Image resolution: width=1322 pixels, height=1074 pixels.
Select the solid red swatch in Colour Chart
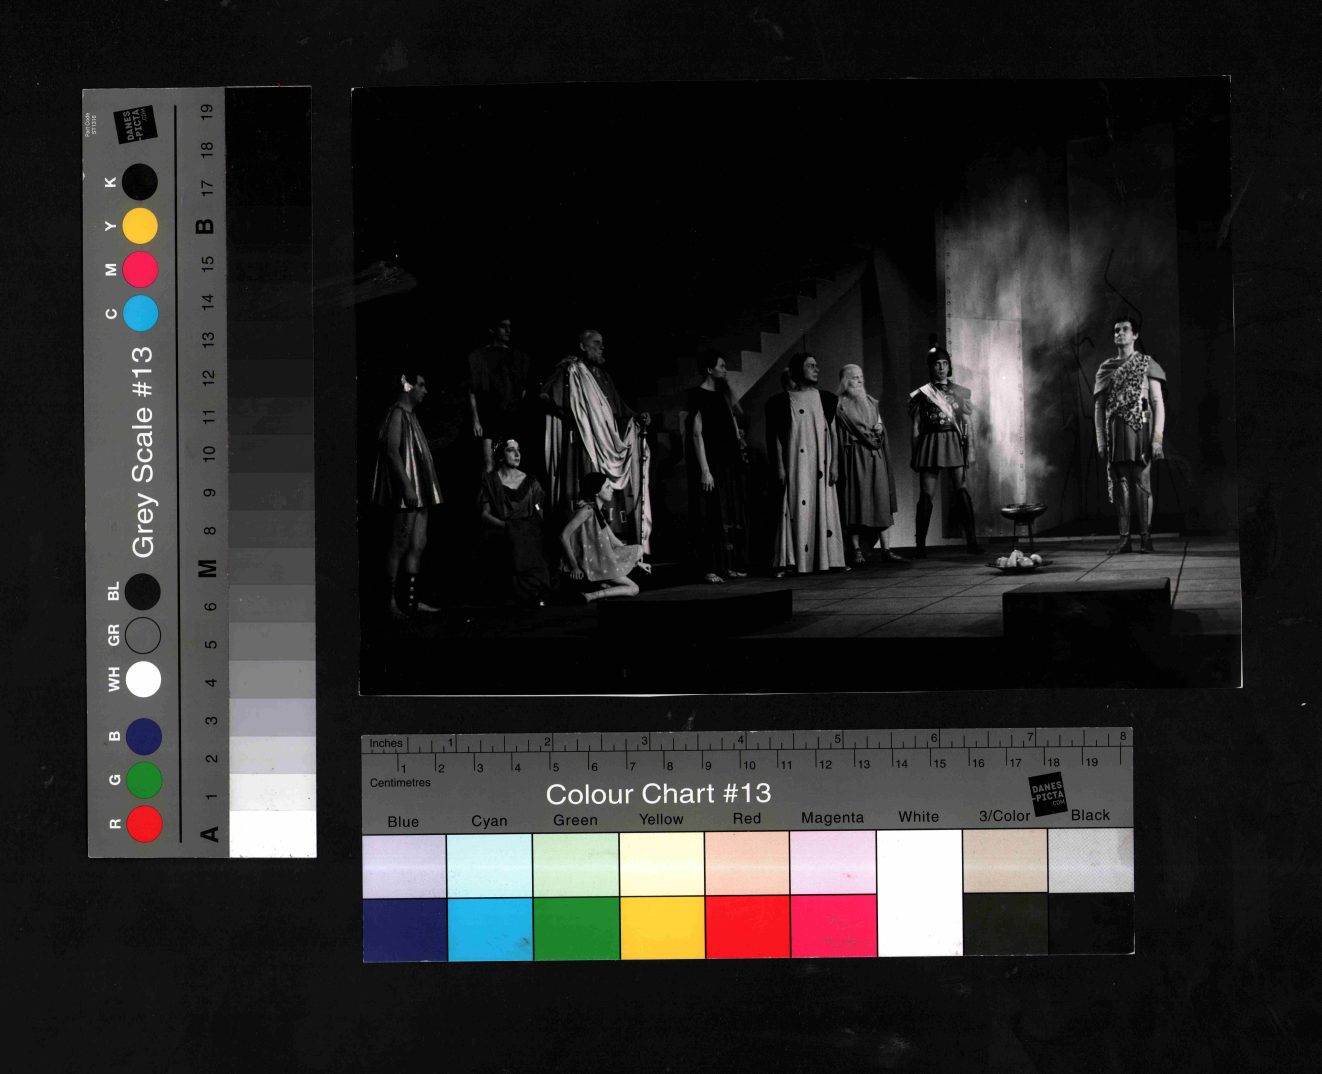(747, 926)
